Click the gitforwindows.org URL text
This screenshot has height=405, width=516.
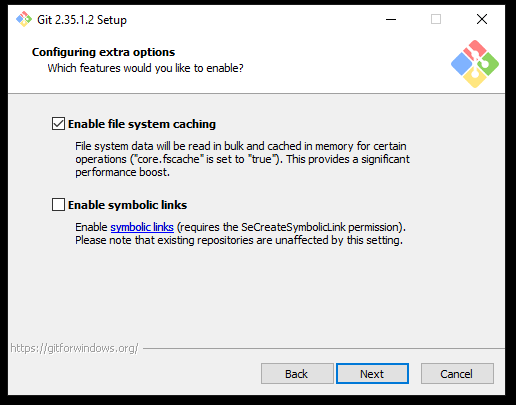point(74,348)
